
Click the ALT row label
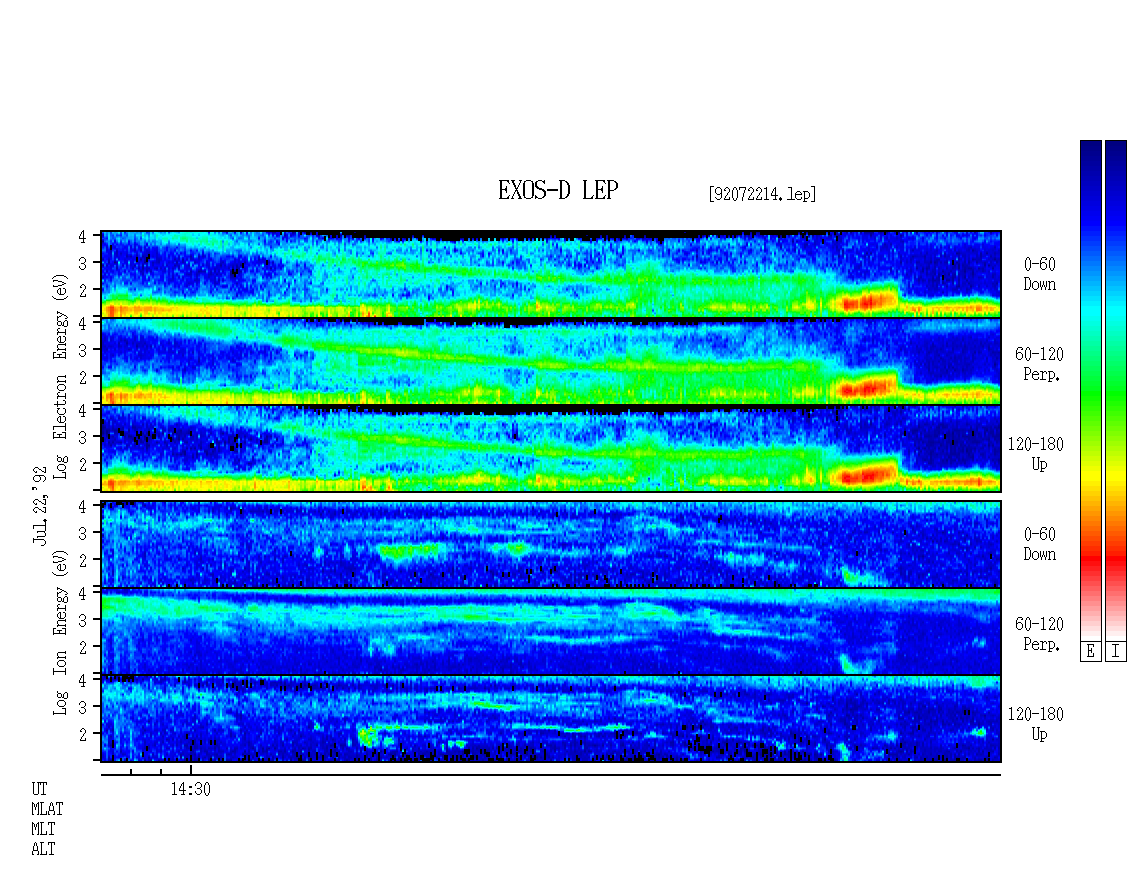click(43, 850)
